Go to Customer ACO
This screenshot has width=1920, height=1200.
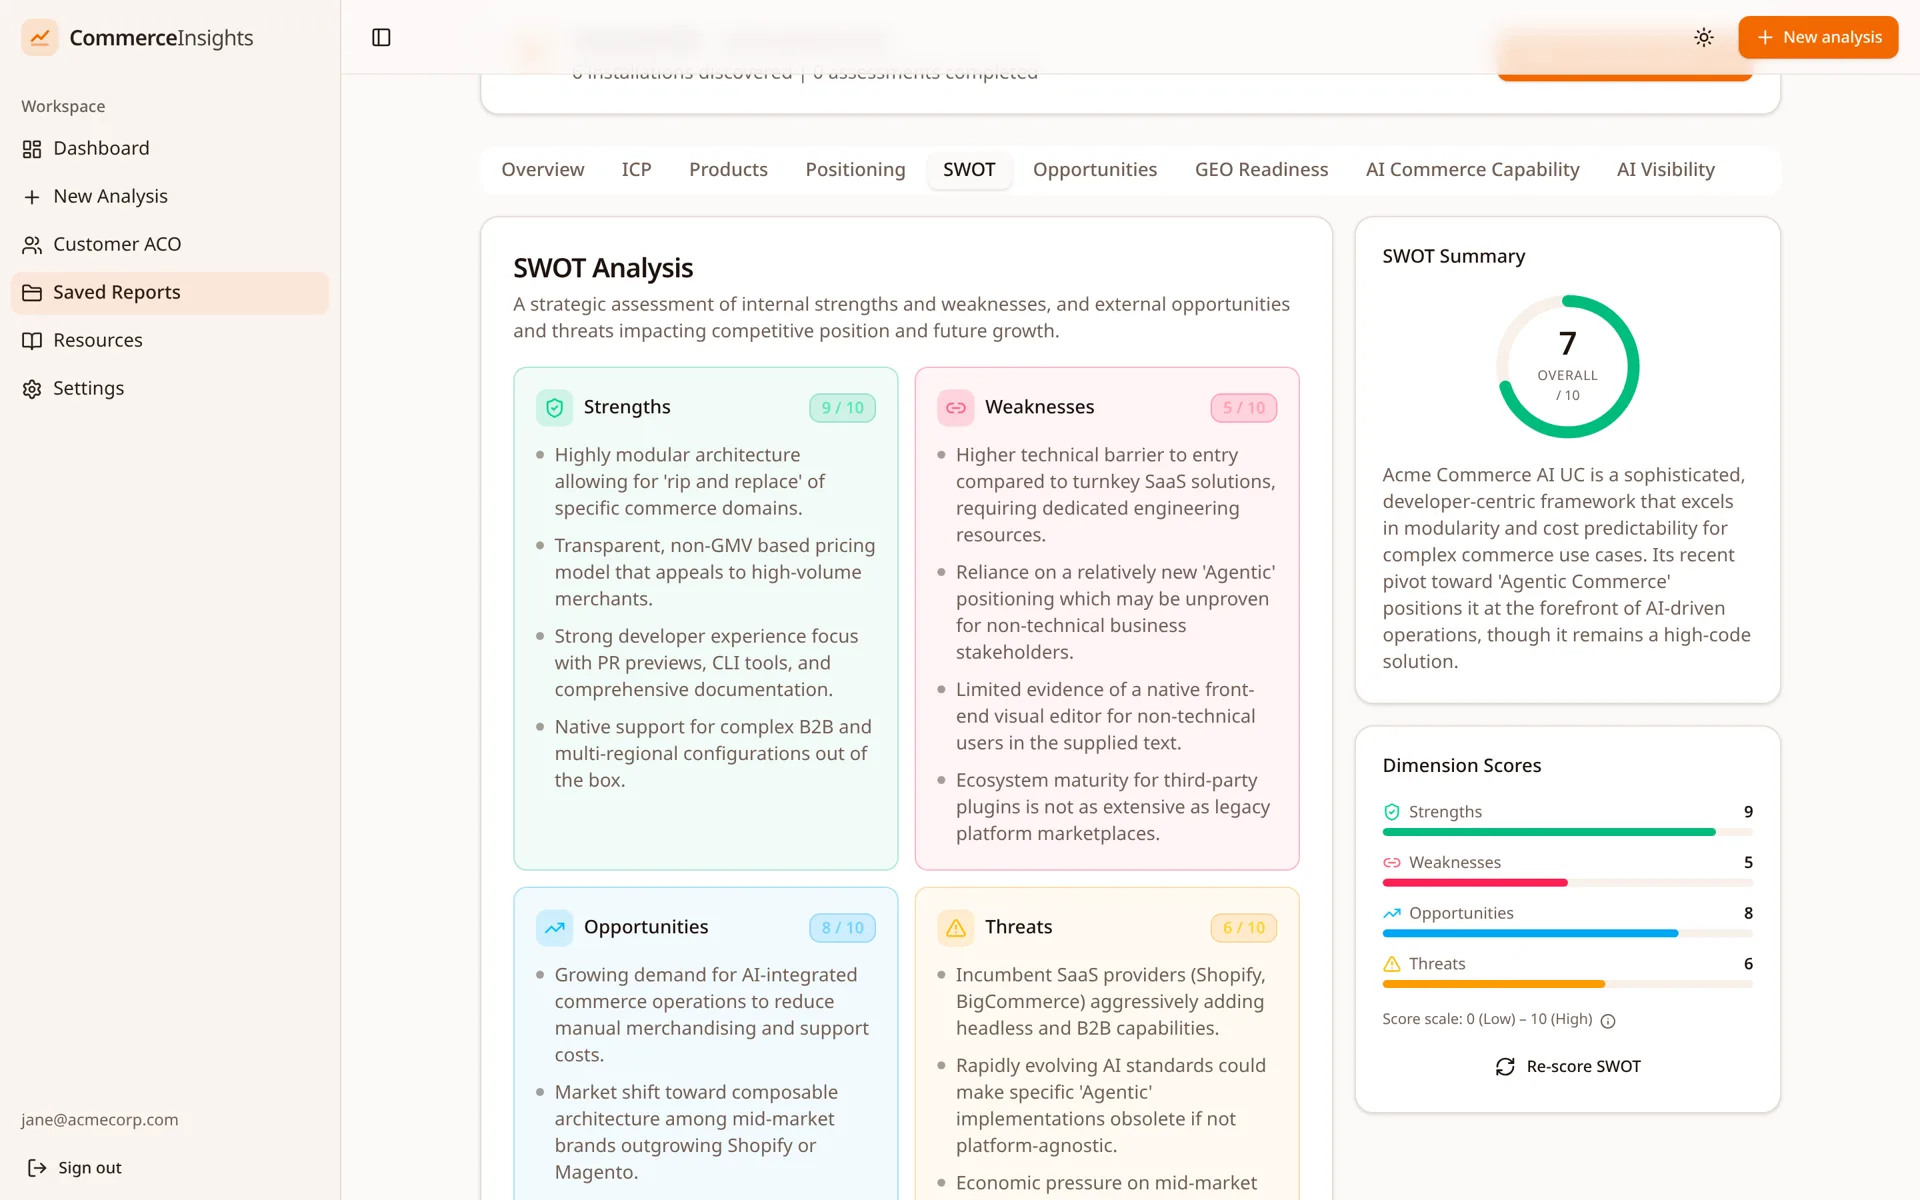(170, 244)
